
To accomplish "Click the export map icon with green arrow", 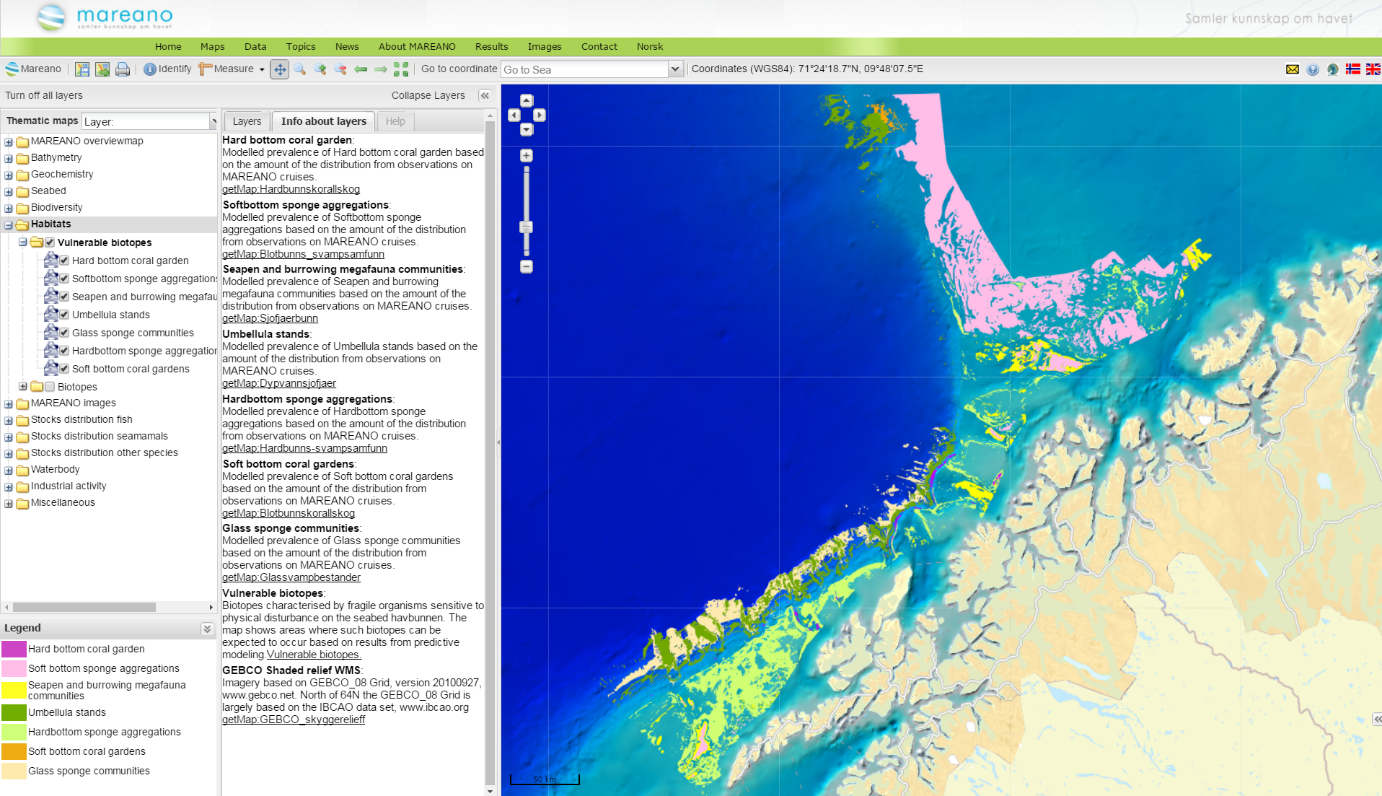I will click(102, 69).
